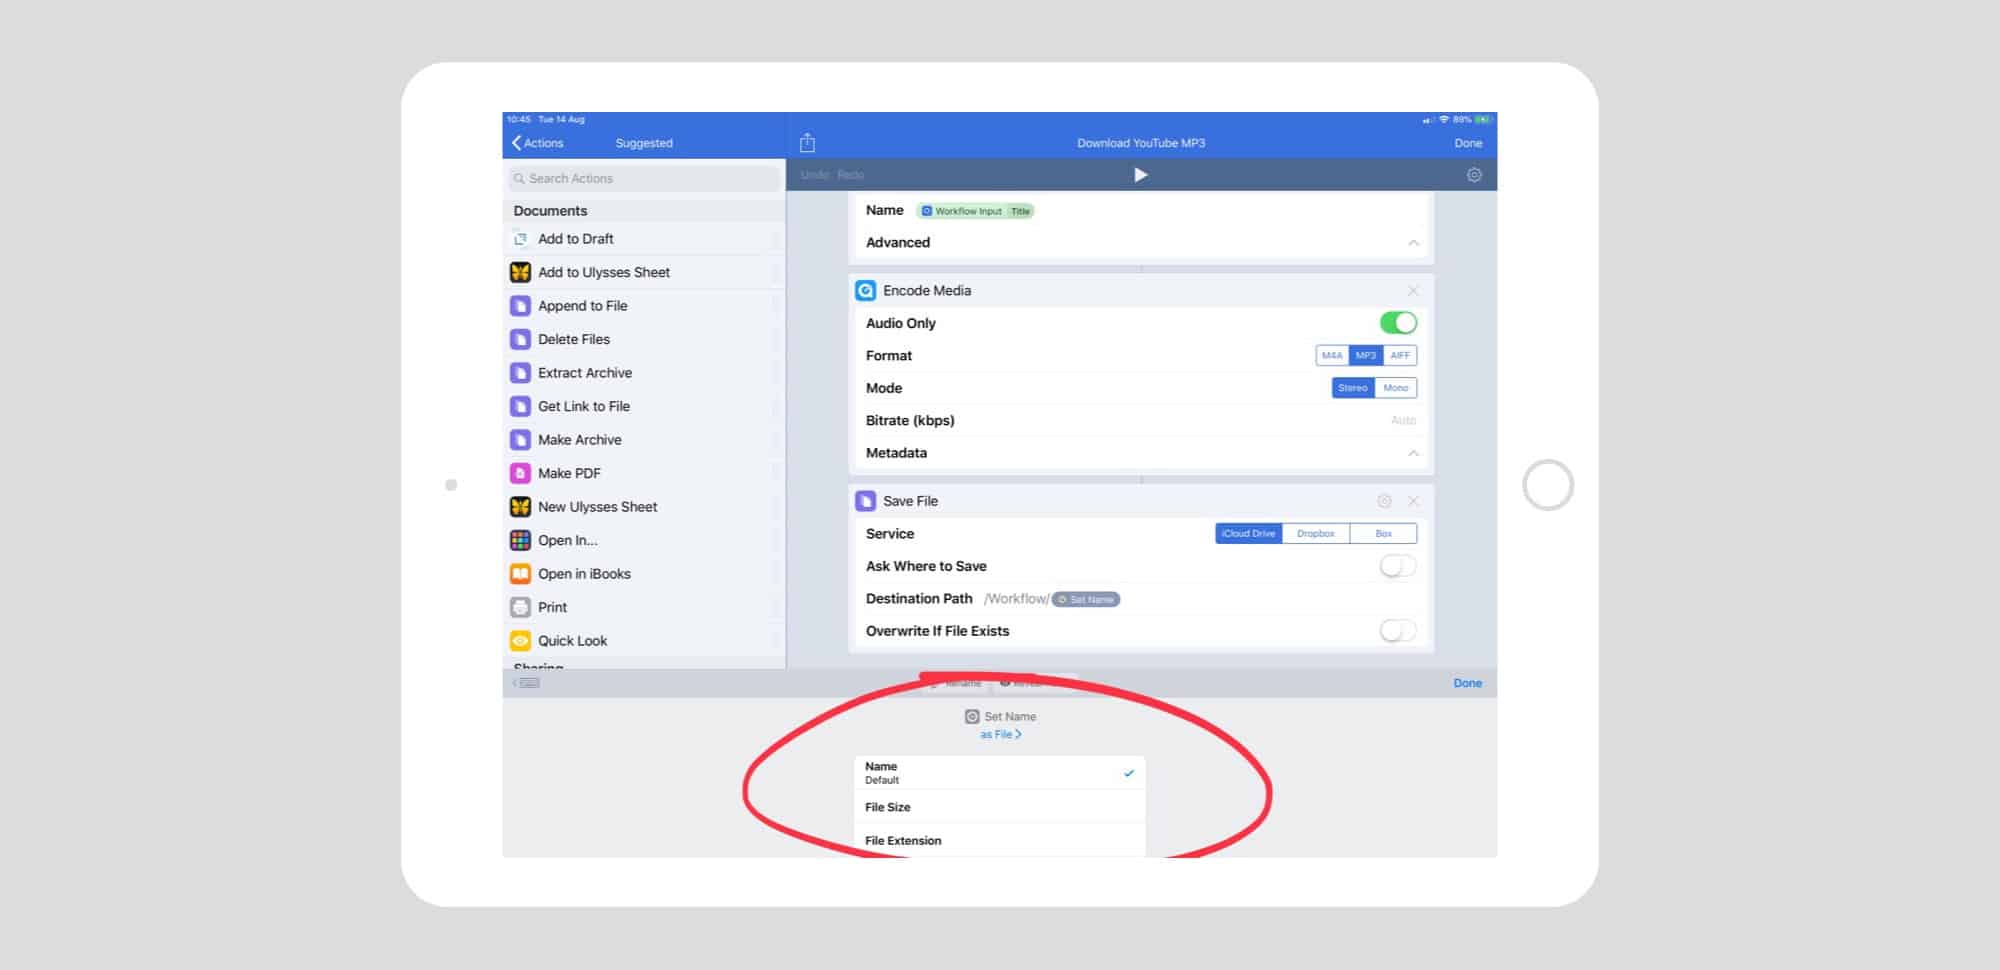Image resolution: width=2000 pixels, height=970 pixels.
Task: Click the Add to Ulysses Sheet butterfly icon
Action: click(x=520, y=272)
